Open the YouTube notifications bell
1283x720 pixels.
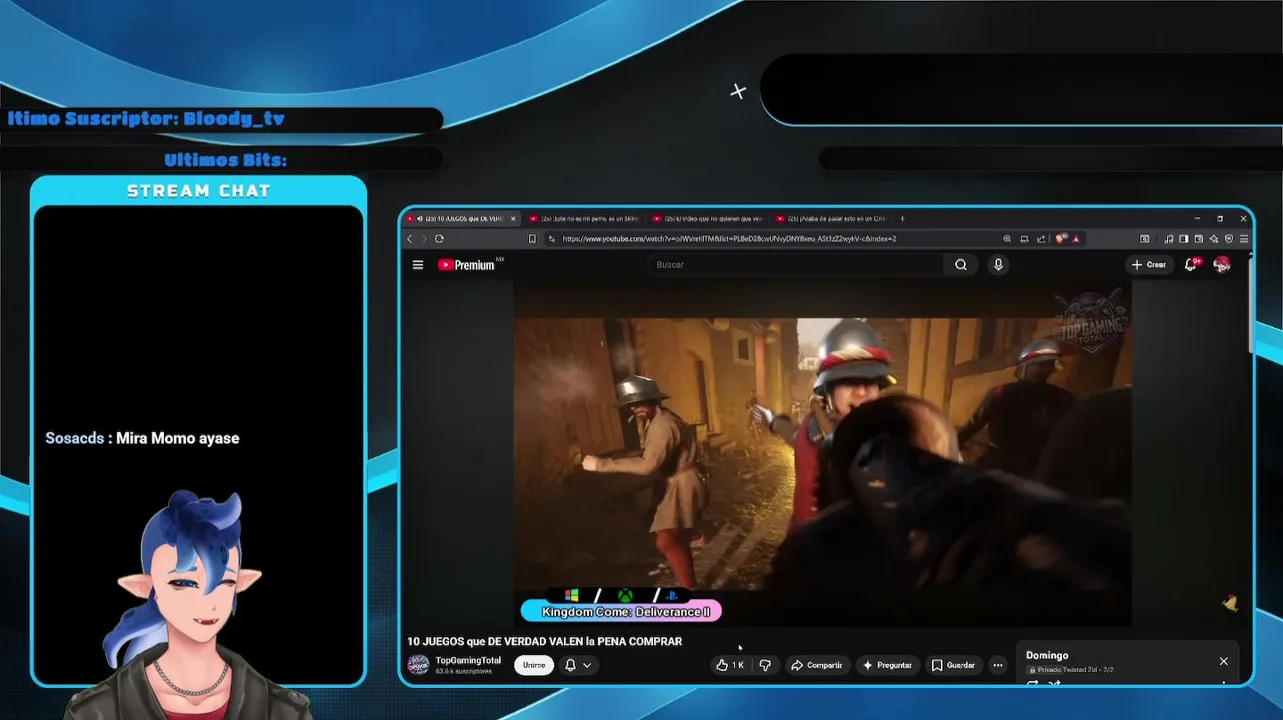tap(1191, 265)
